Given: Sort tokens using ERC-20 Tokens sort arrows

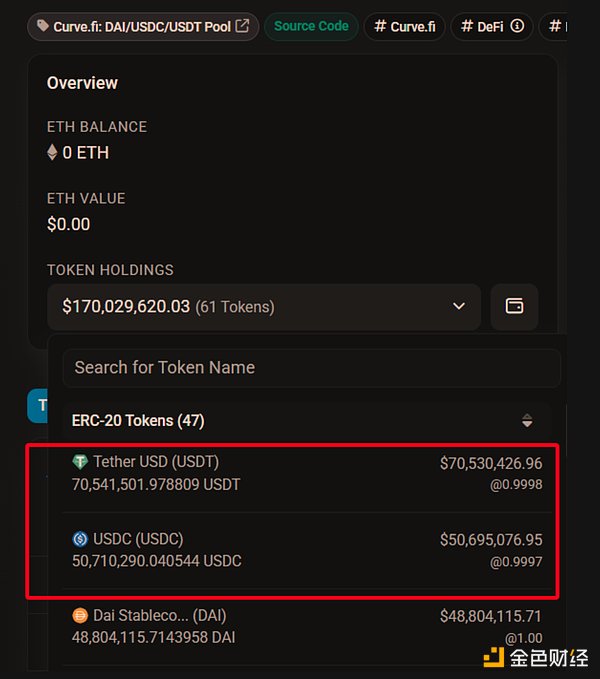Looking at the screenshot, I should click(527, 421).
